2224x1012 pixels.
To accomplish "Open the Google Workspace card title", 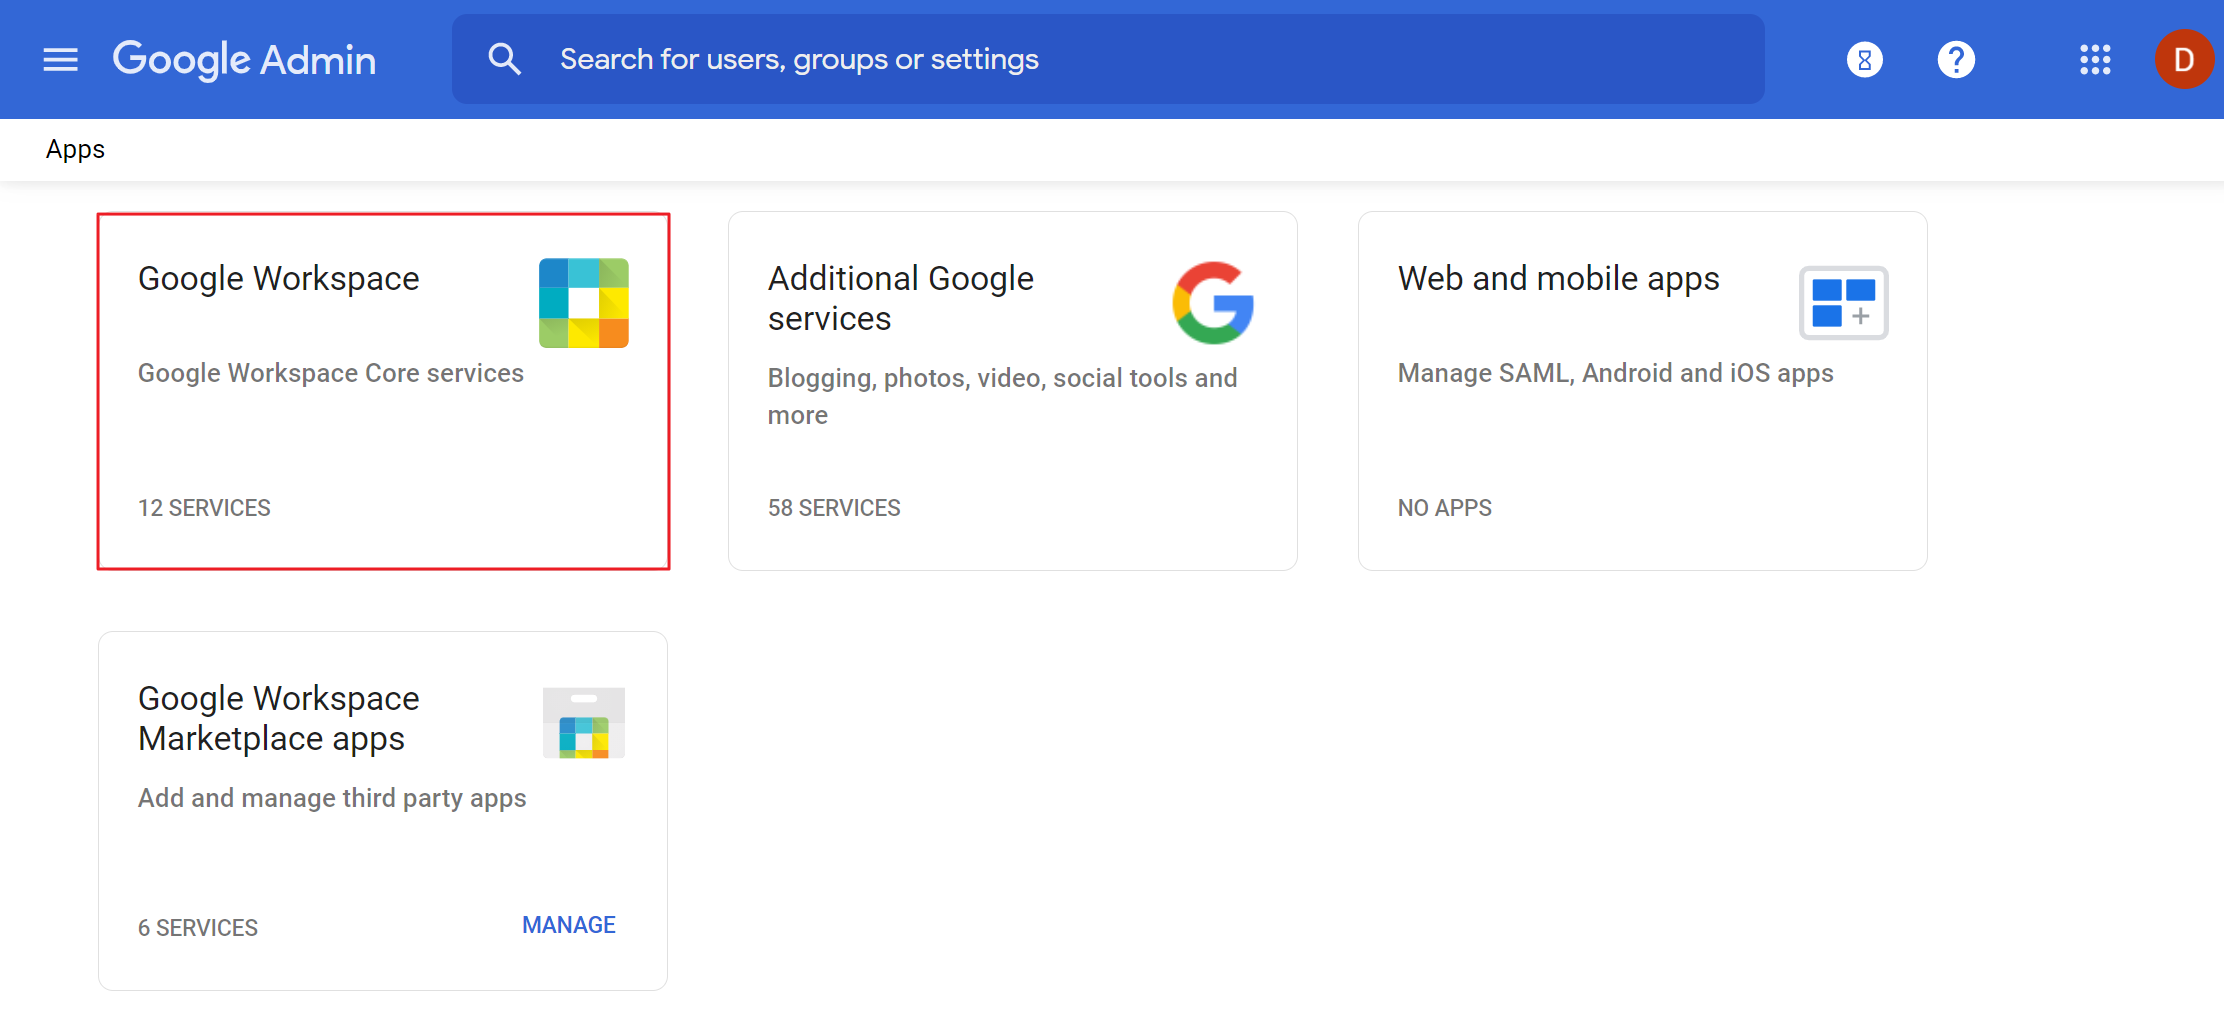I will (279, 279).
